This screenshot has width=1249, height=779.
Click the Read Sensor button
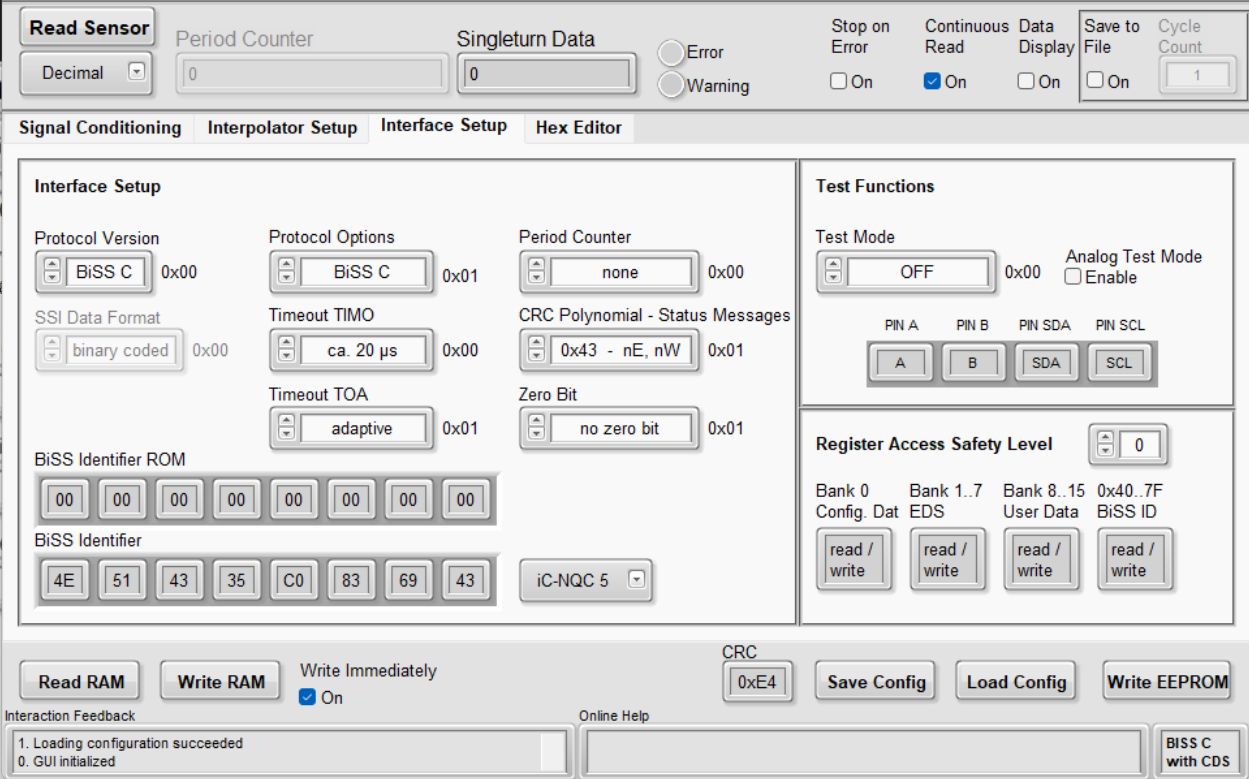coord(89,28)
